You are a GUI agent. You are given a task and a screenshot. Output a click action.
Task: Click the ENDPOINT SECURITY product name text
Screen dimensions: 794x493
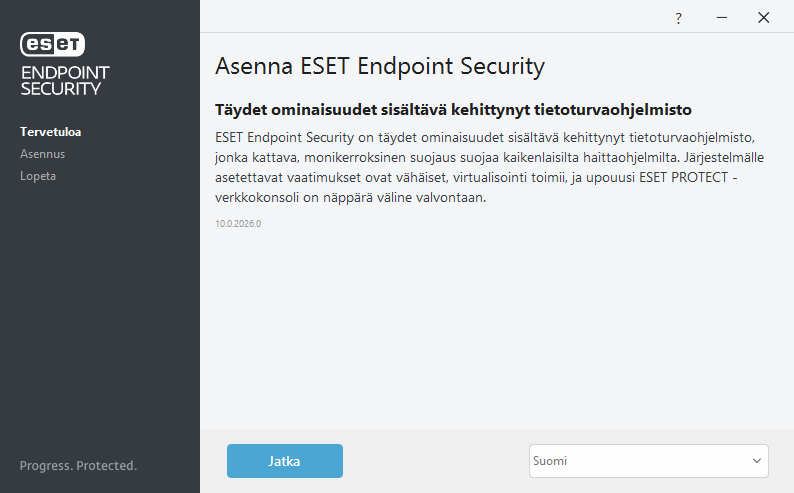65,80
